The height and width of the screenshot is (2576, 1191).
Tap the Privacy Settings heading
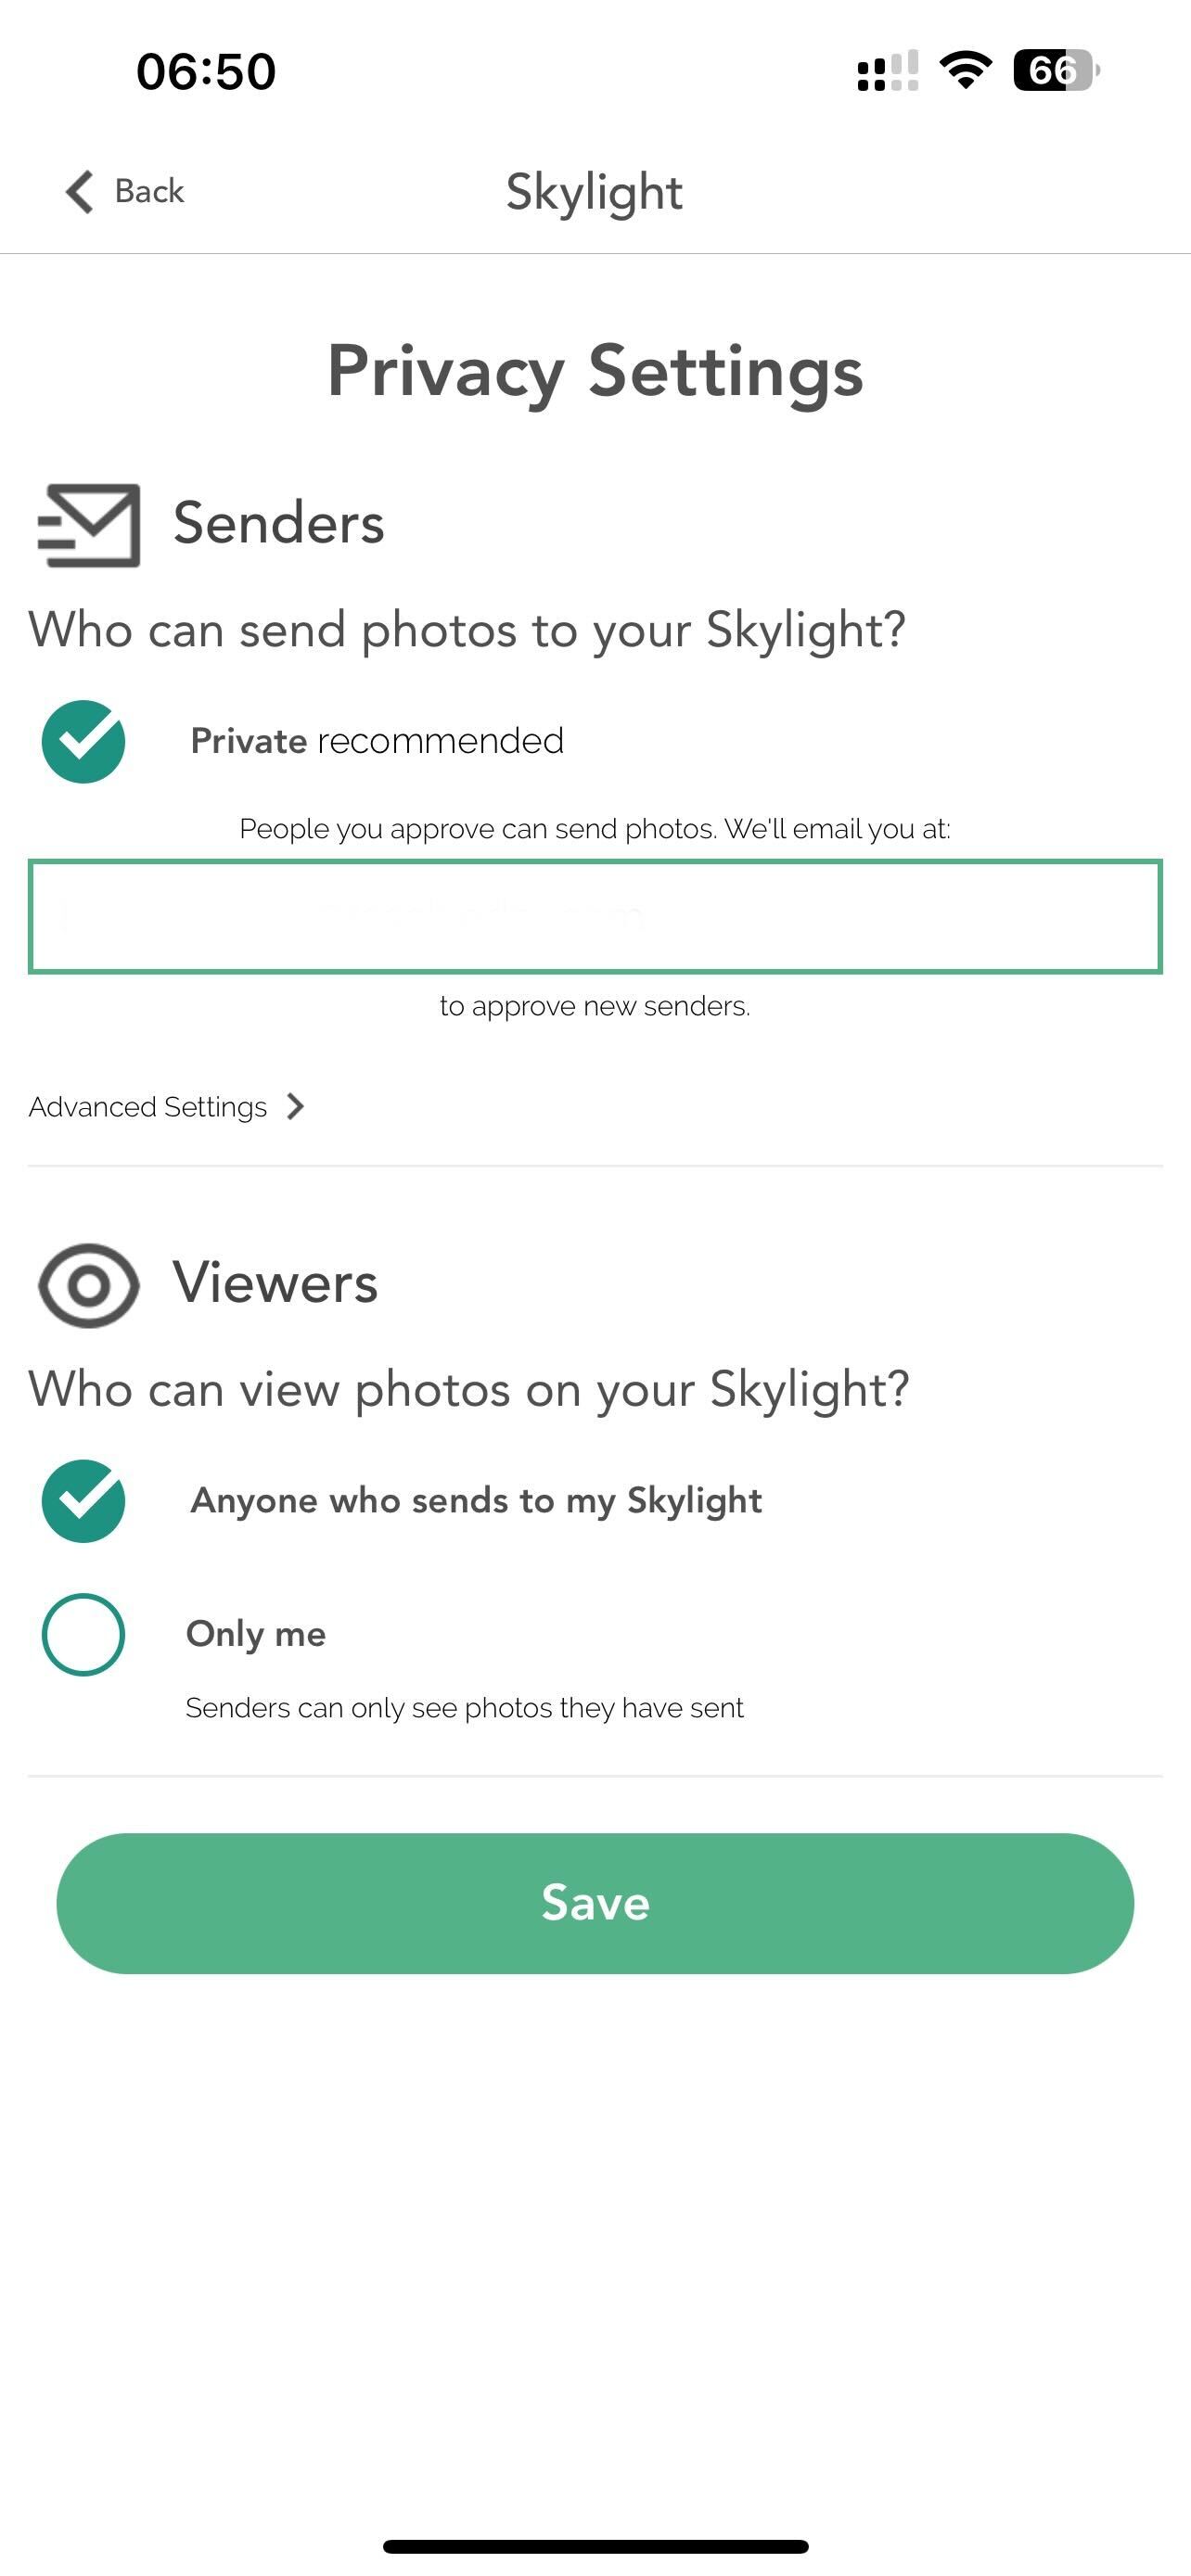pyautogui.click(x=595, y=371)
